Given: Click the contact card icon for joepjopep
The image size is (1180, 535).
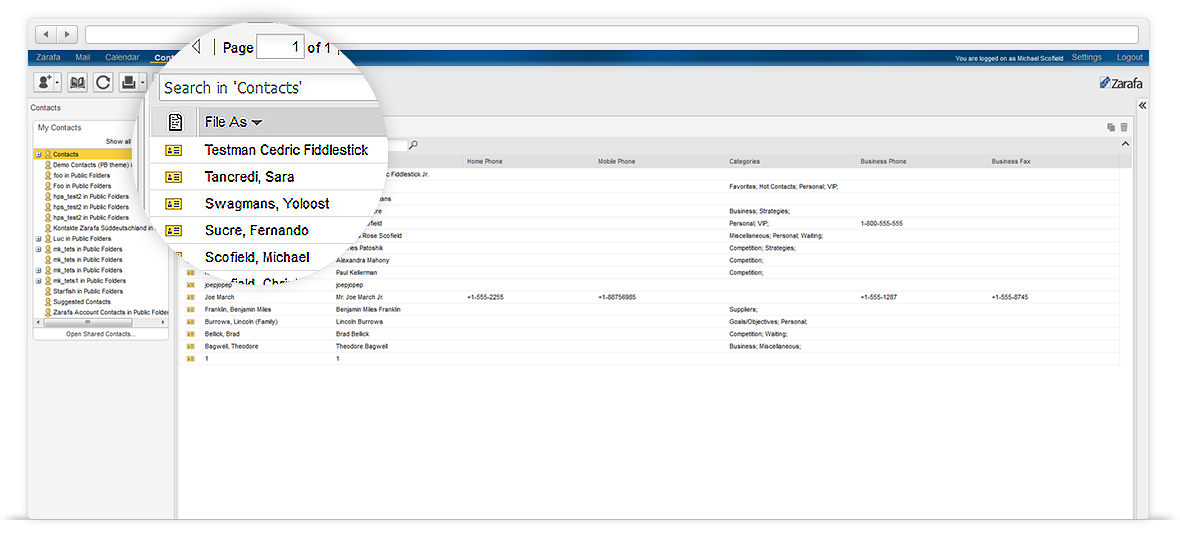Looking at the screenshot, I should point(190,285).
